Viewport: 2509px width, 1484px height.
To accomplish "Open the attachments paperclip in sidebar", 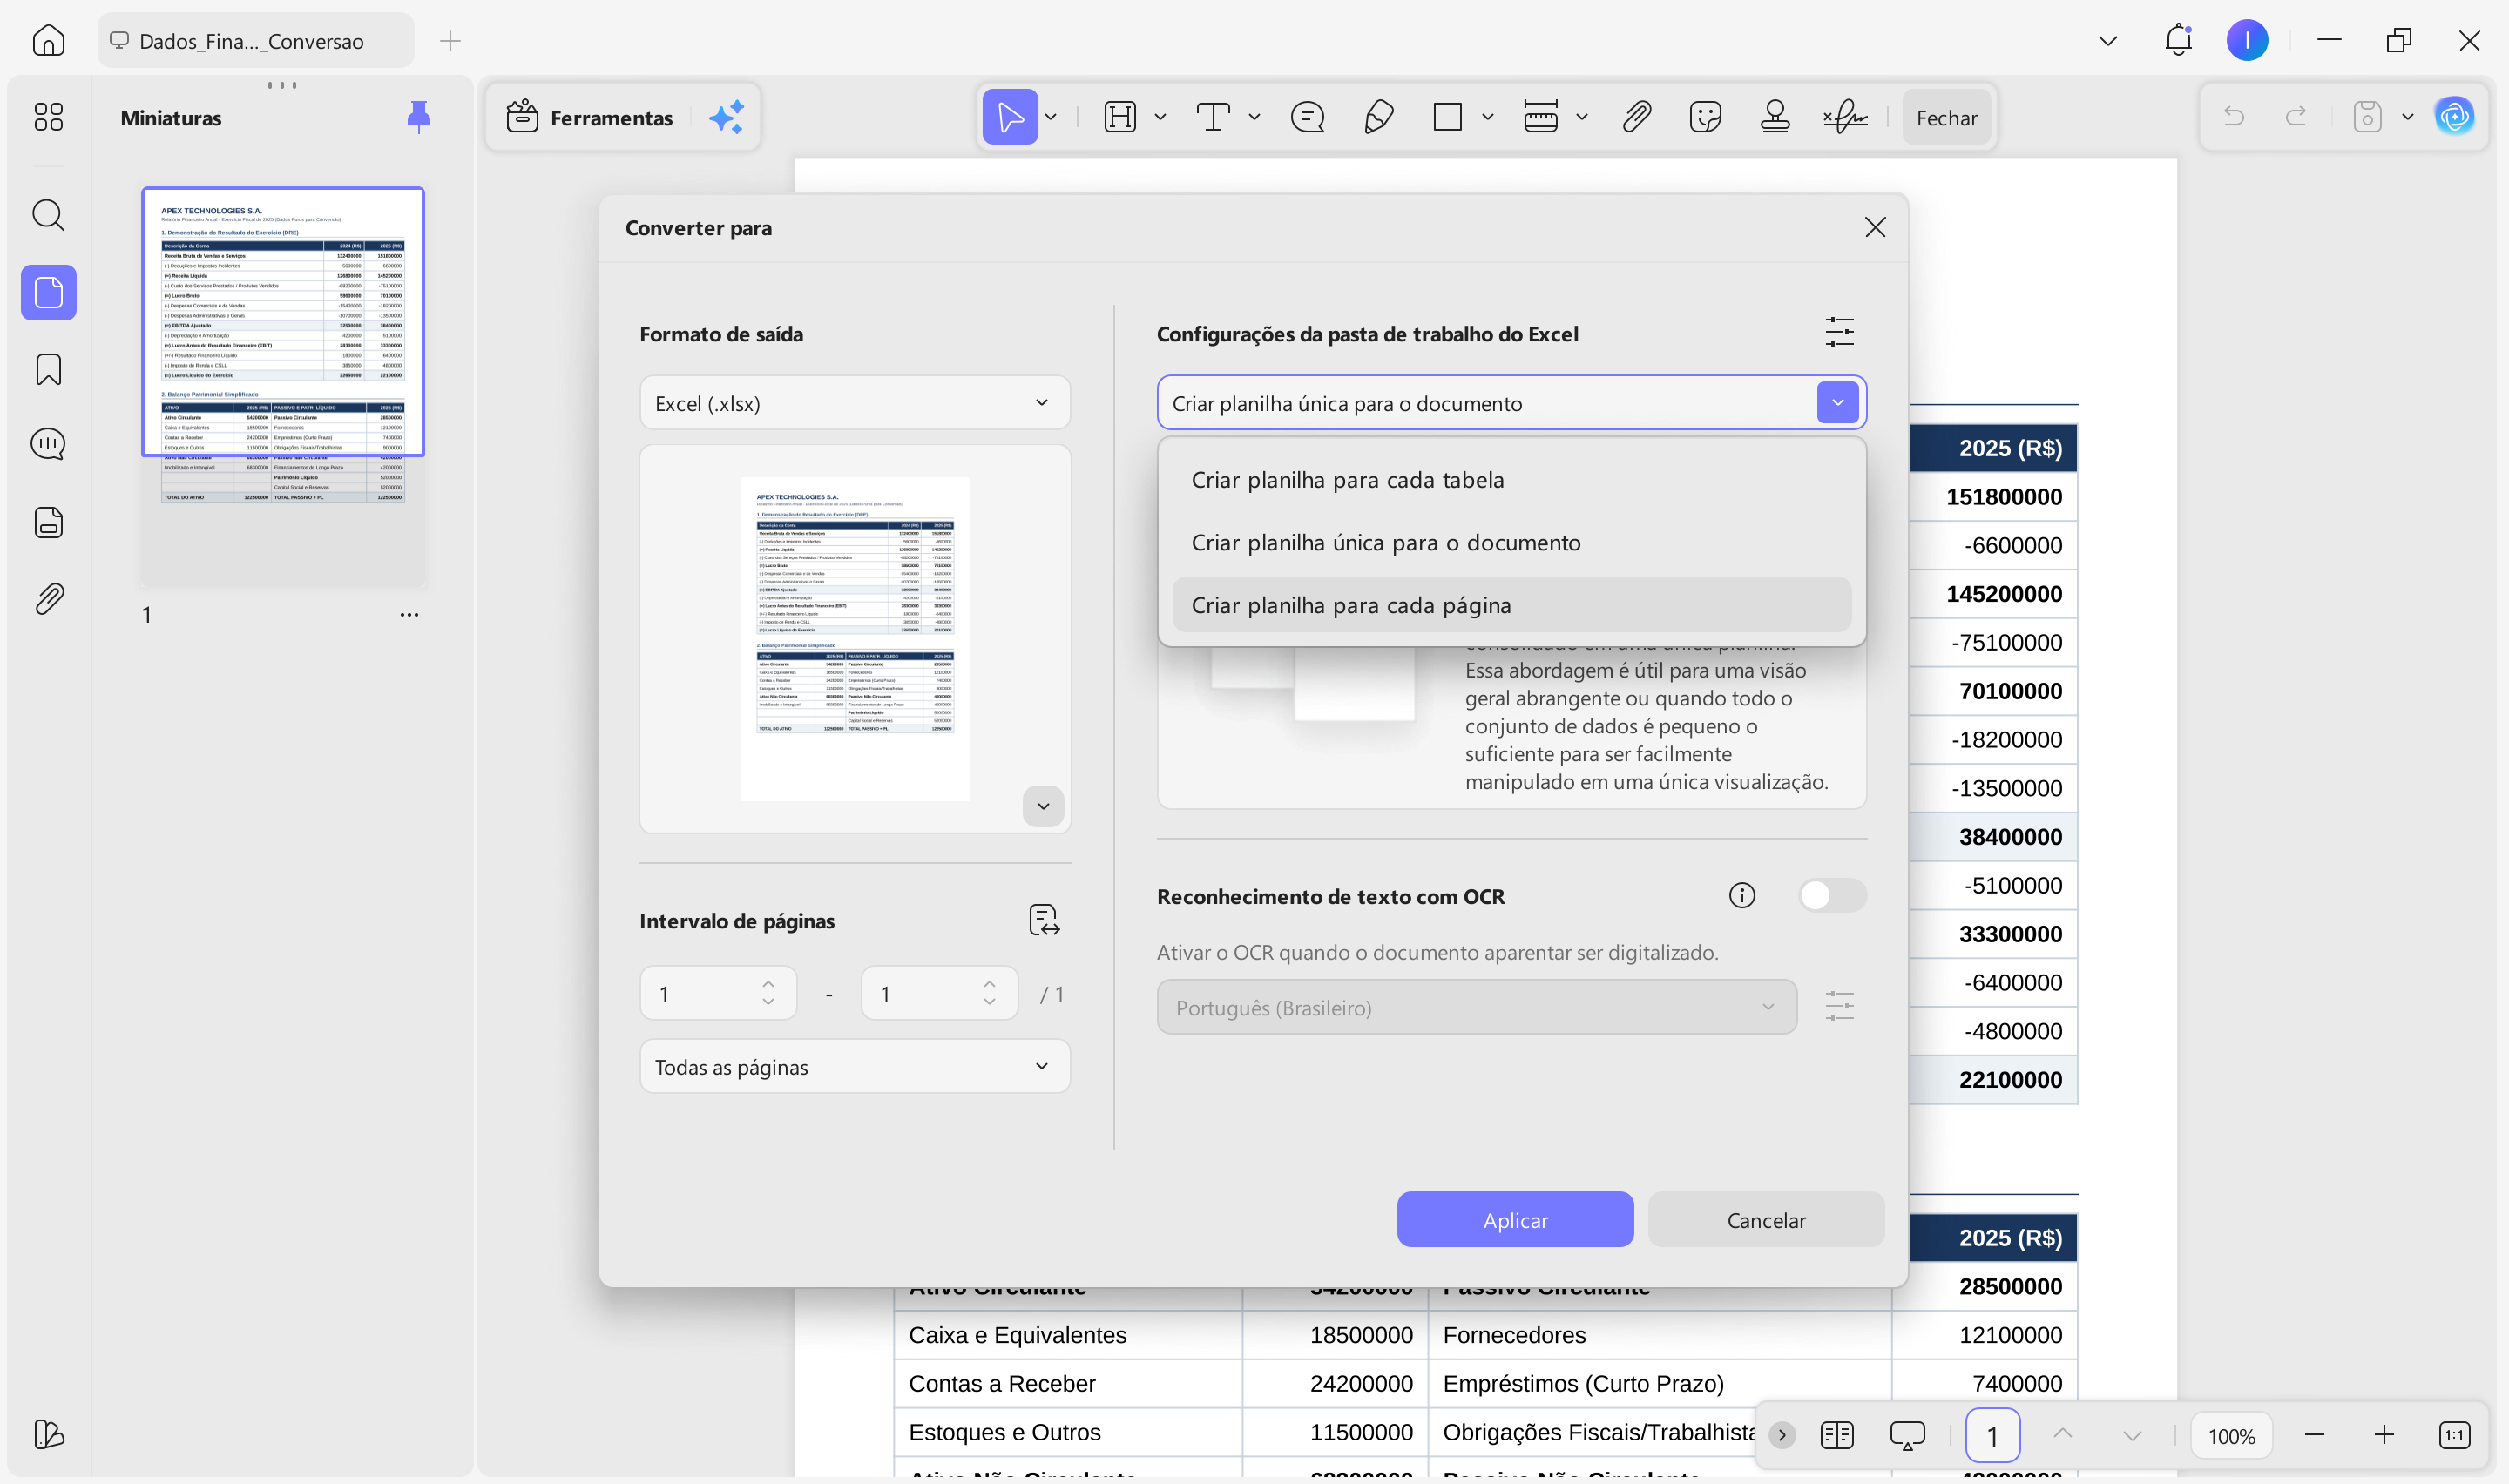I will pos(48,599).
